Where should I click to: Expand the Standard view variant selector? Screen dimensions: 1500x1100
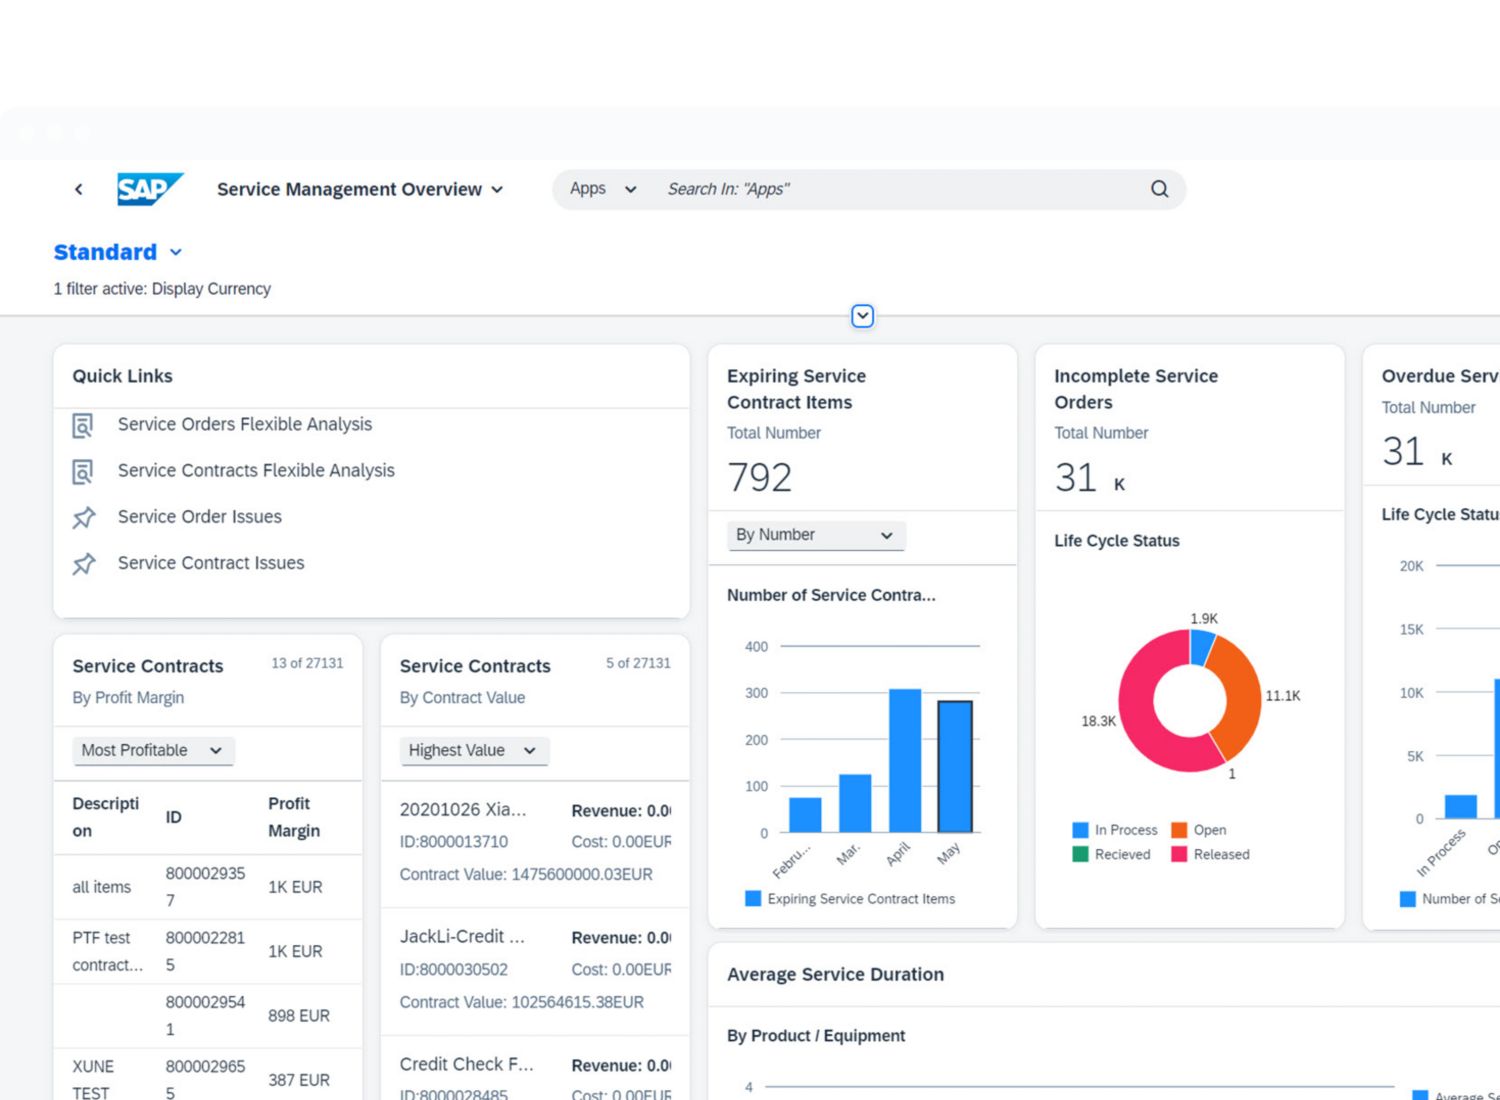(x=175, y=252)
